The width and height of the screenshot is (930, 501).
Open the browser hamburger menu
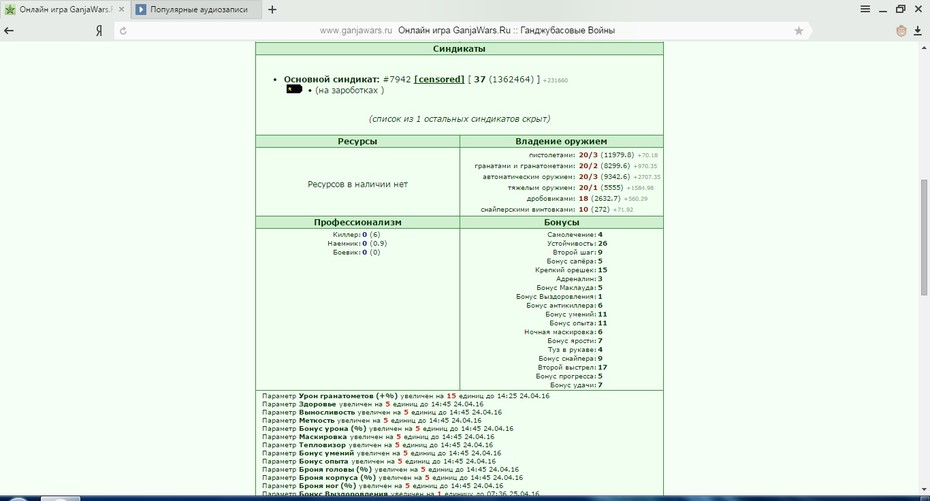tap(865, 9)
